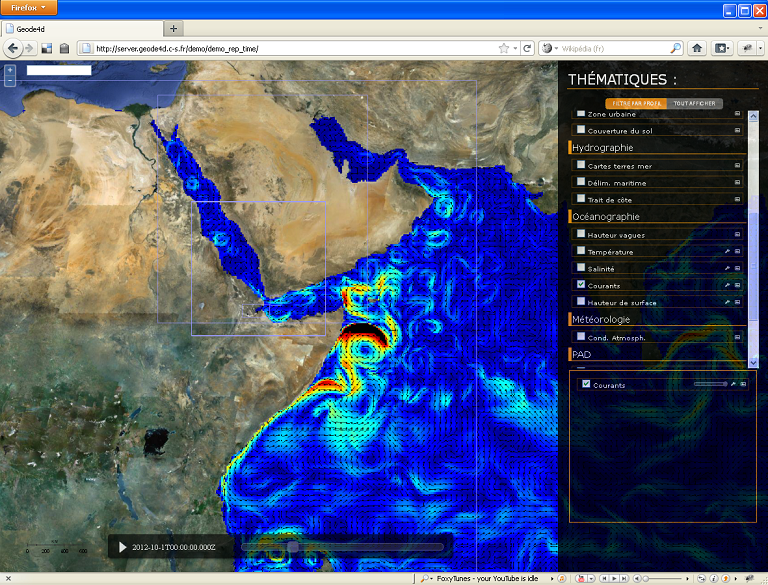Click the browser Home button
Viewport: 768px width, 585px height.
coord(697,48)
